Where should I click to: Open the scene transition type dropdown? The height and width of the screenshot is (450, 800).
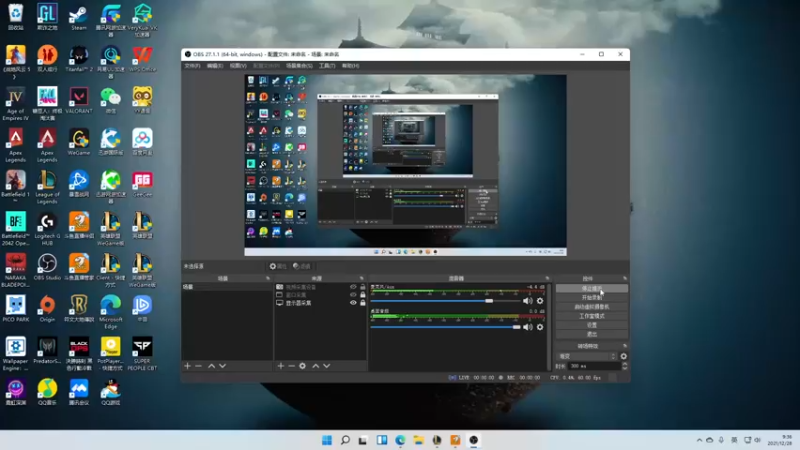[587, 356]
